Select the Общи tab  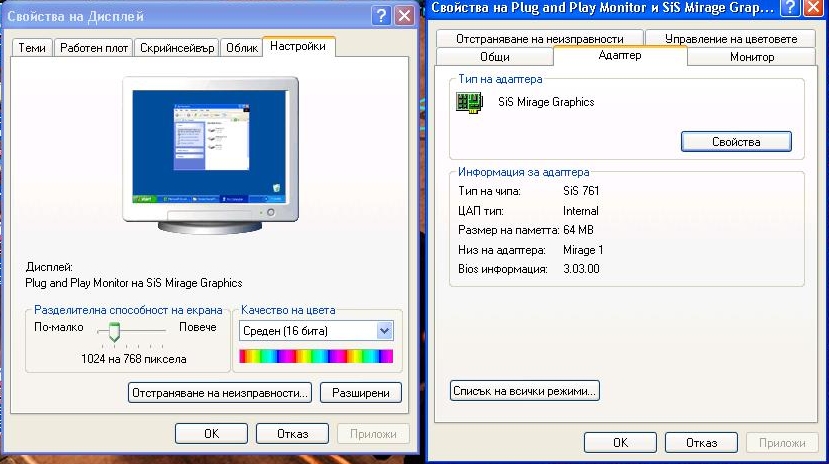[x=495, y=57]
